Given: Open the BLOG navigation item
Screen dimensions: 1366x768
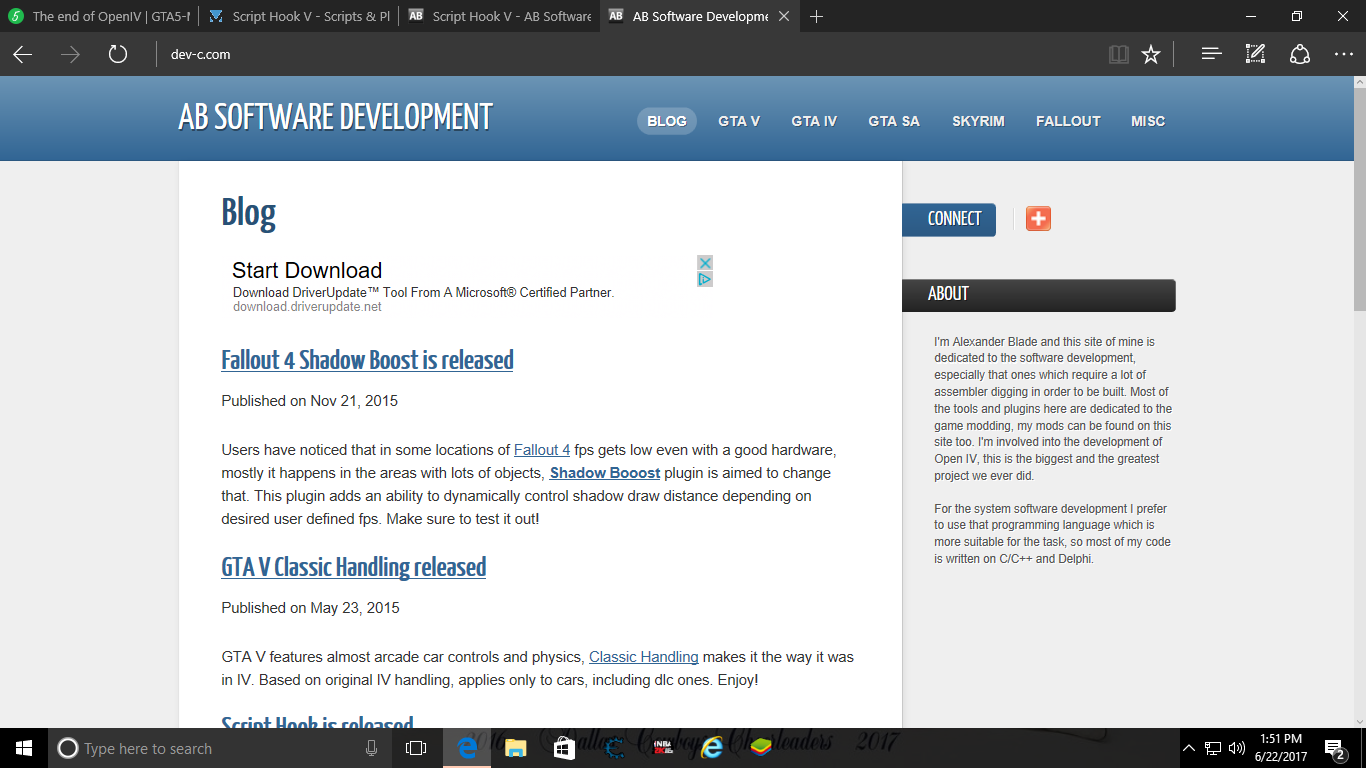Looking at the screenshot, I should tap(667, 121).
